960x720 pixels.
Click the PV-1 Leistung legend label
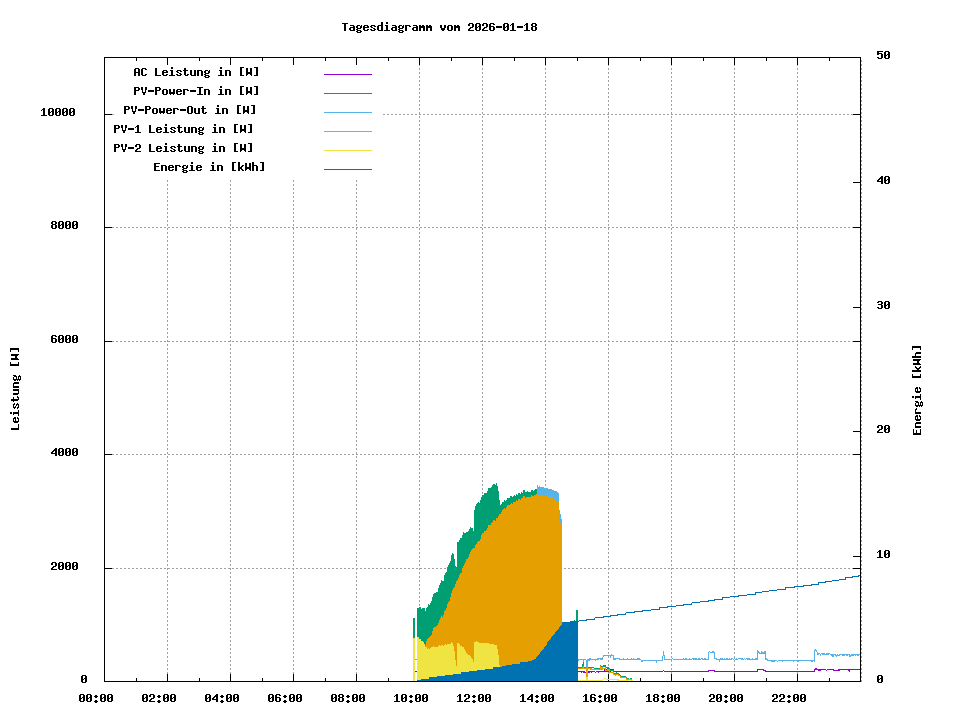pyautogui.click(x=183, y=129)
